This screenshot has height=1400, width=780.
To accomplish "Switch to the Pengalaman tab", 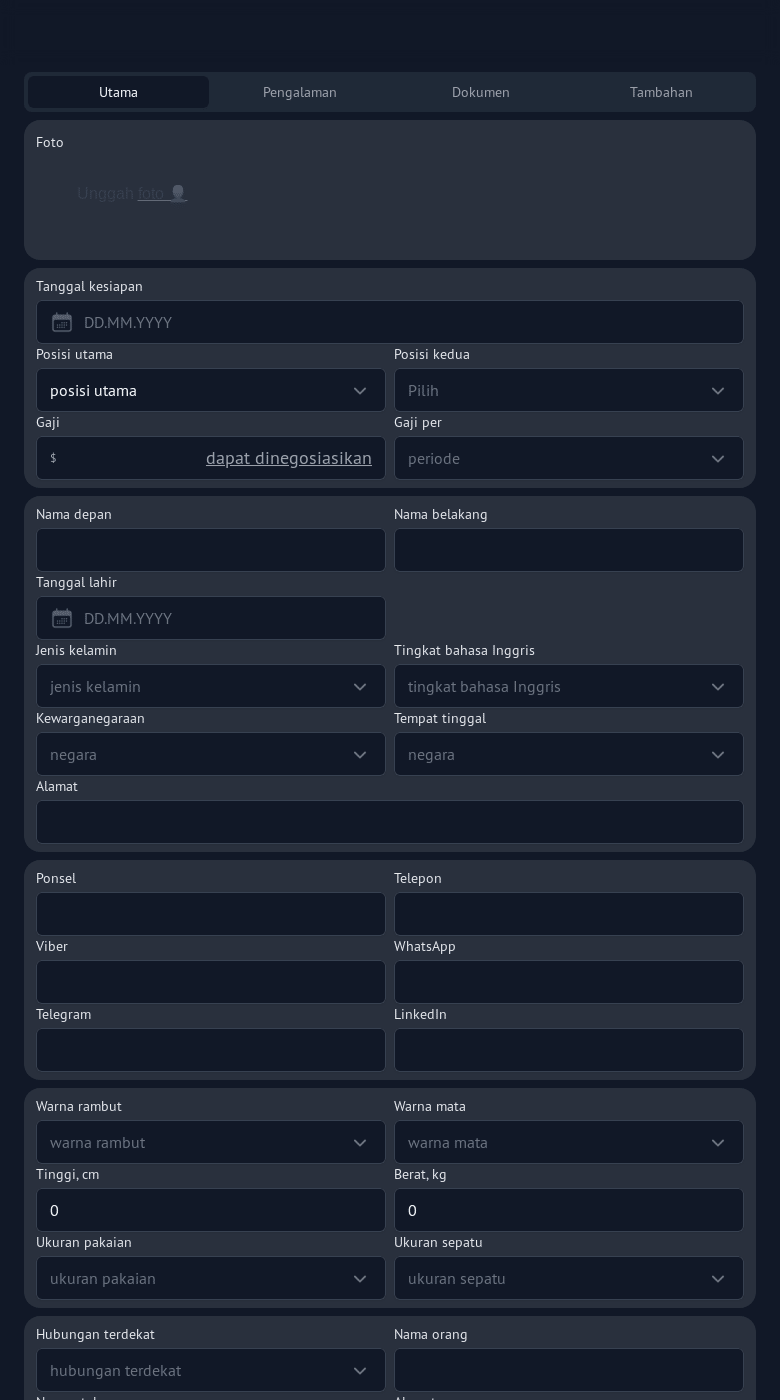I will (x=300, y=92).
